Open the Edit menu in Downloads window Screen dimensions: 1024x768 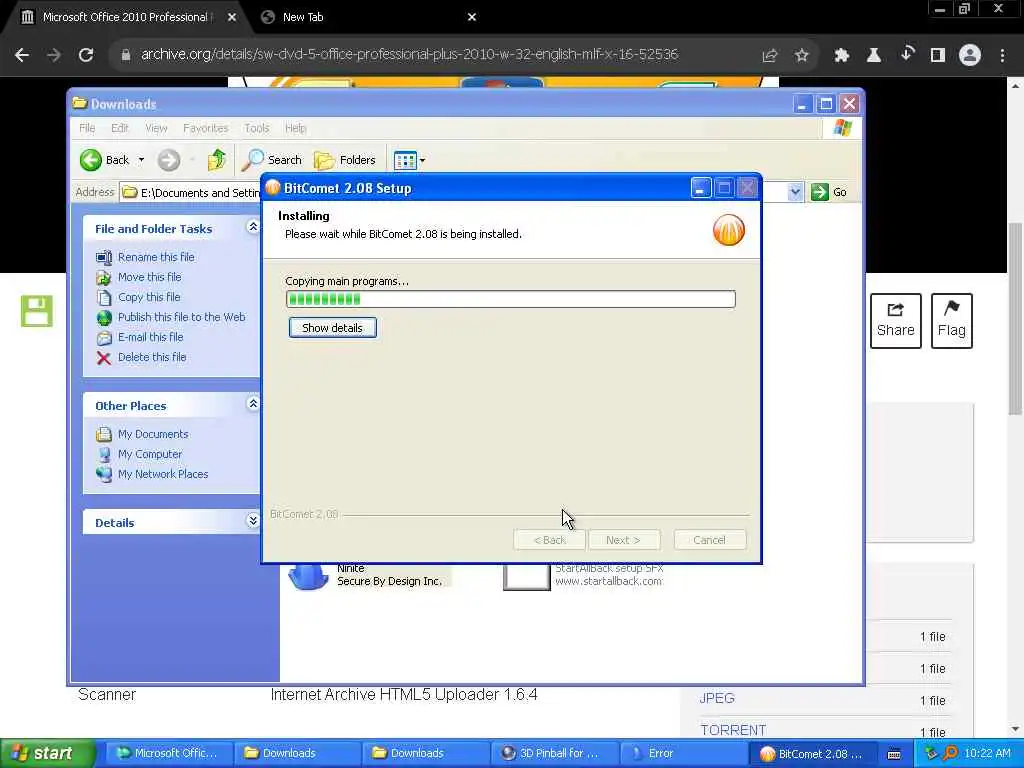click(x=120, y=128)
